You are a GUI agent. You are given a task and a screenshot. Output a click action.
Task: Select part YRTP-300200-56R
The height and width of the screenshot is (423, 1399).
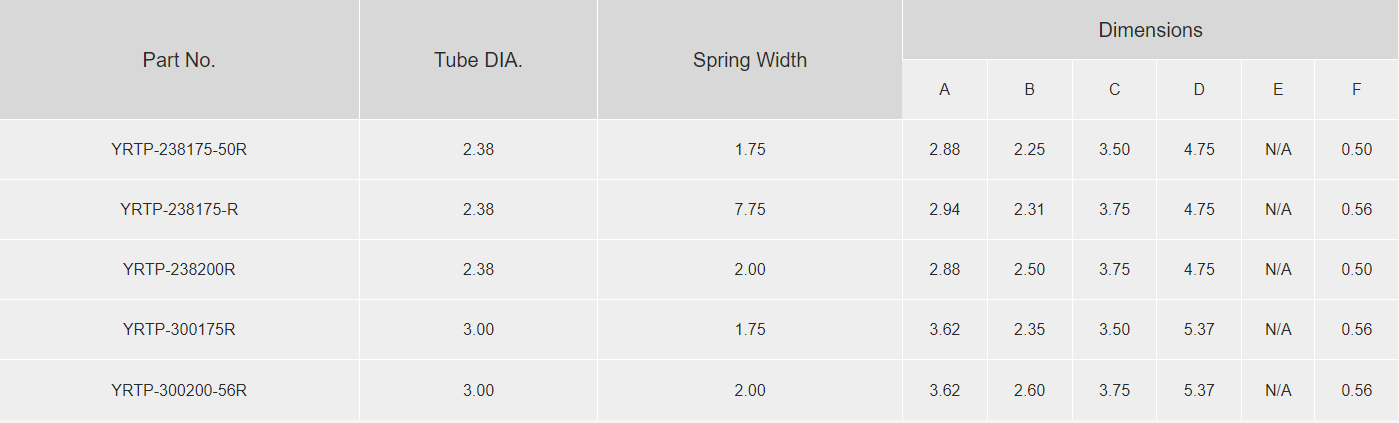pos(179,390)
